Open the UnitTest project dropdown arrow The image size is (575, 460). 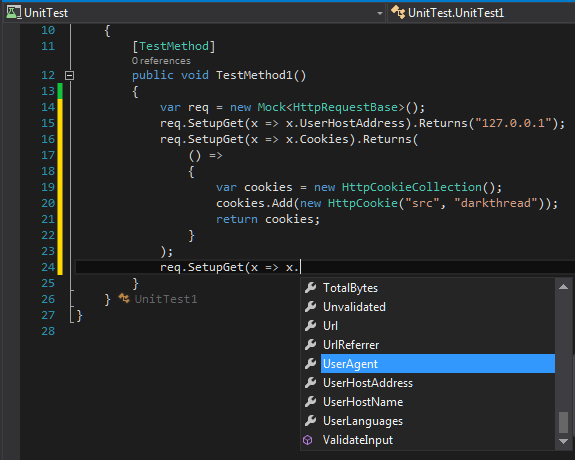pyautogui.click(x=380, y=14)
